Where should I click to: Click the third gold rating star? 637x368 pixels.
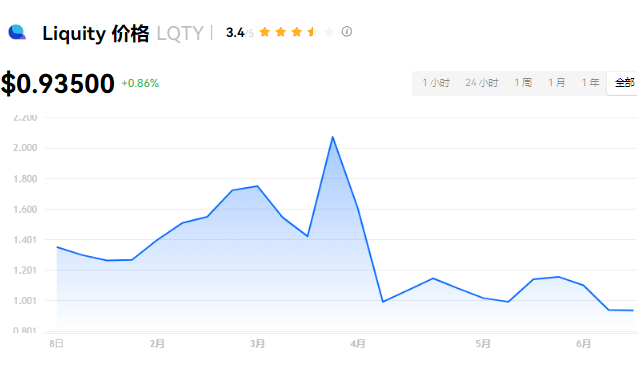[x=297, y=32]
